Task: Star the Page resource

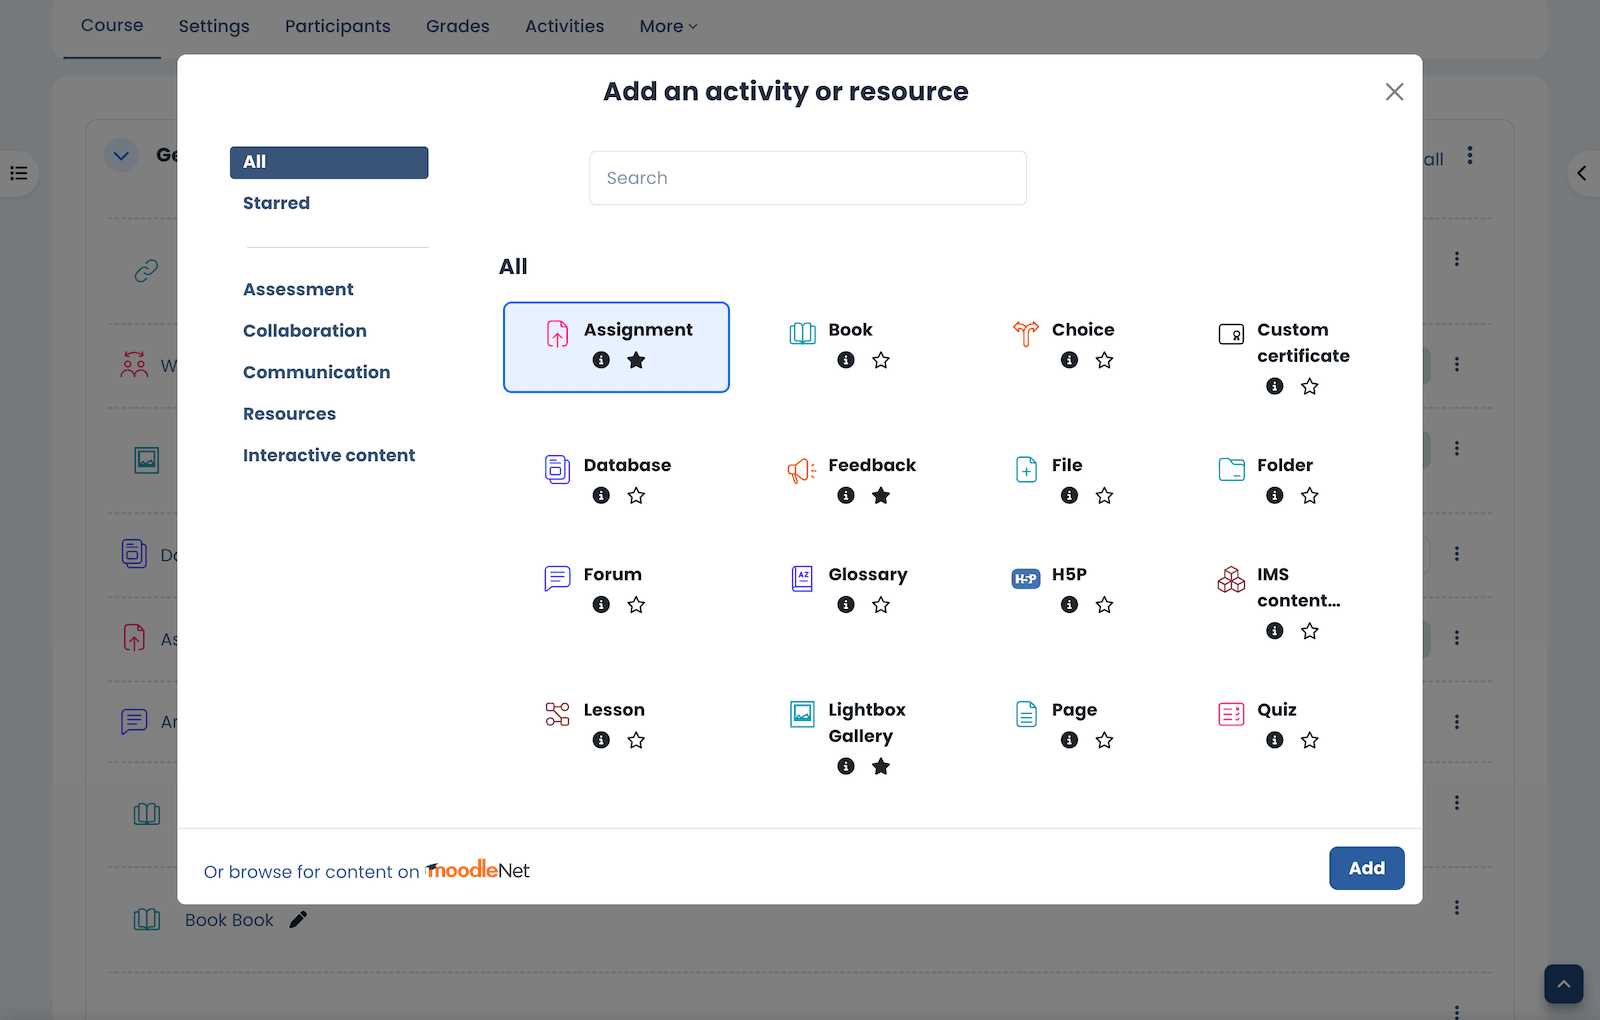Action: click(x=1104, y=741)
